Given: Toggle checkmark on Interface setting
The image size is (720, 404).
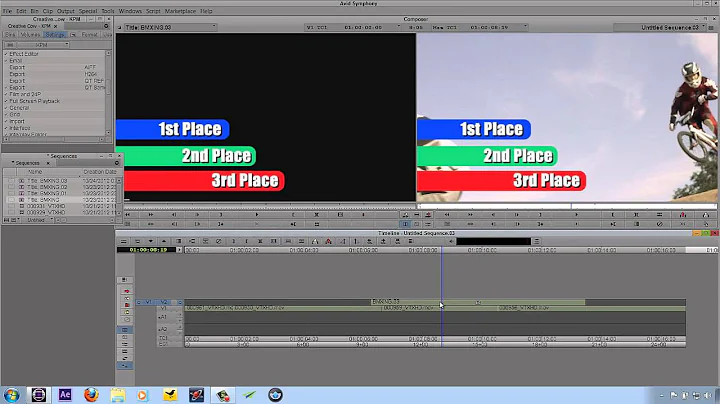Looking at the screenshot, I should [6, 128].
